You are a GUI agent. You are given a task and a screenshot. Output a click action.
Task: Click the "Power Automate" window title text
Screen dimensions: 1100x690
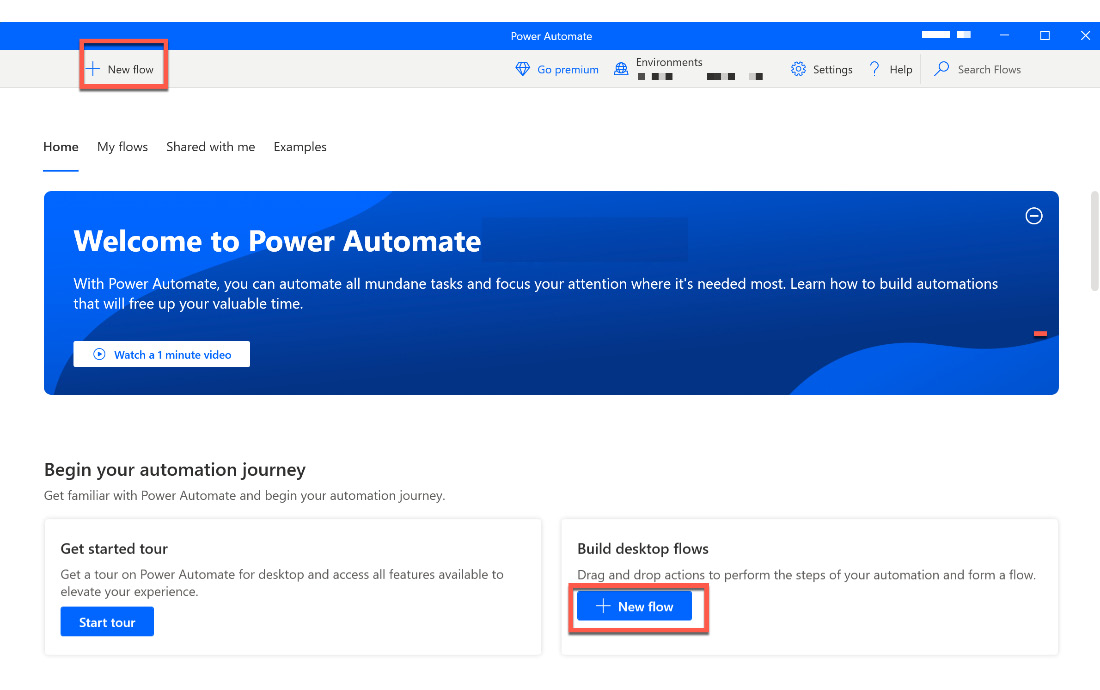551,36
